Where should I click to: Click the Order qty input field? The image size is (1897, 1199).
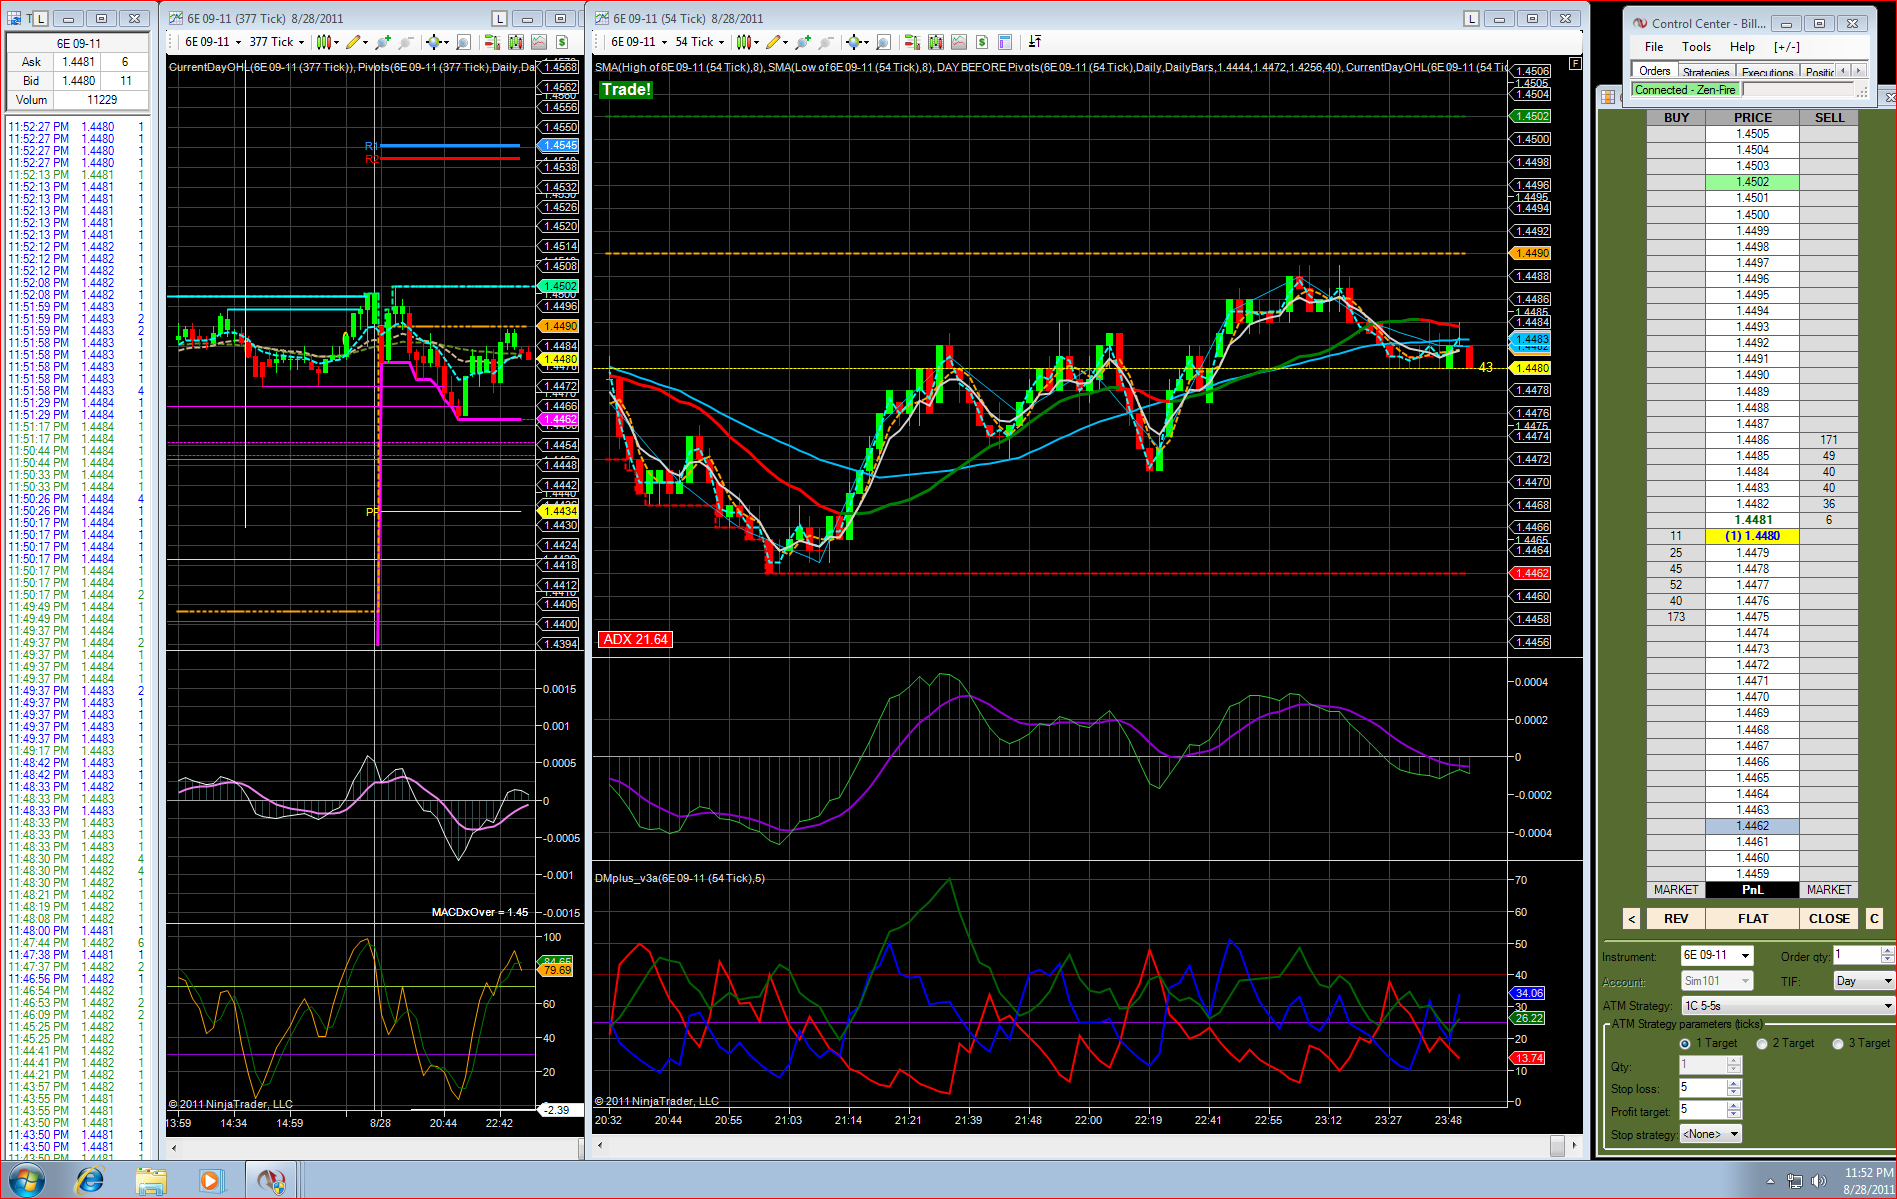pos(1855,955)
